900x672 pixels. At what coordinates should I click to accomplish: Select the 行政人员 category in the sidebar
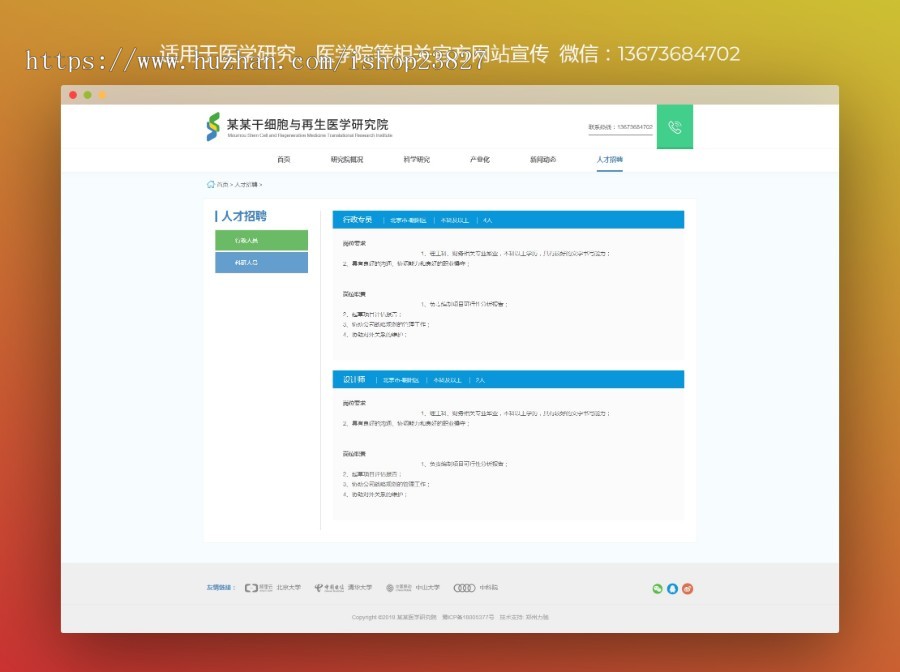(x=260, y=240)
